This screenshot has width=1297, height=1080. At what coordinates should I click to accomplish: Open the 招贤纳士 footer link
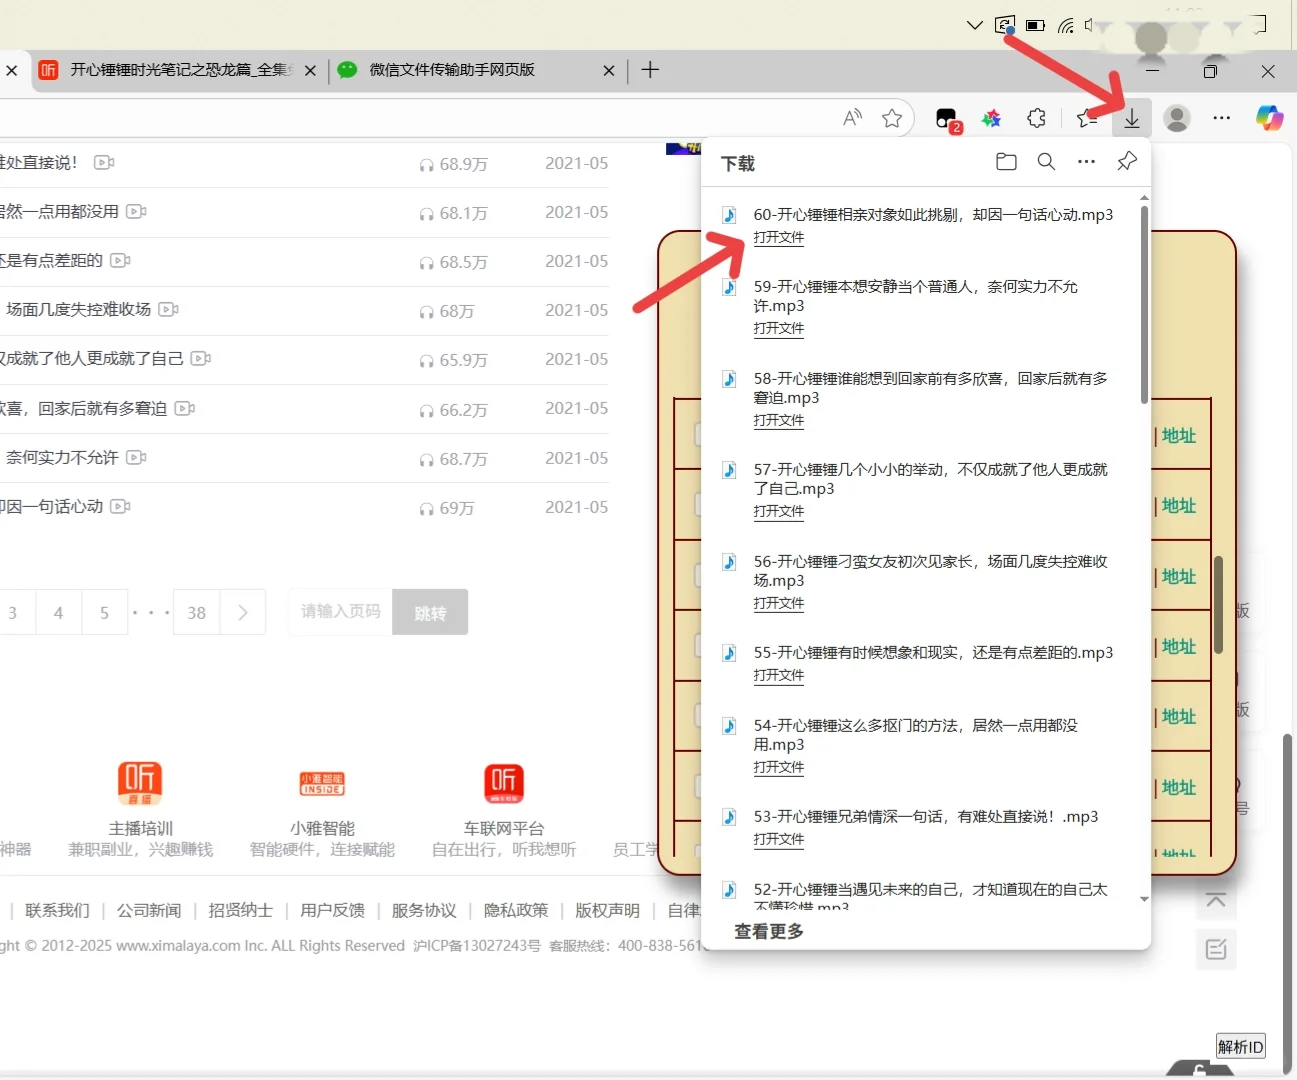pyautogui.click(x=240, y=911)
